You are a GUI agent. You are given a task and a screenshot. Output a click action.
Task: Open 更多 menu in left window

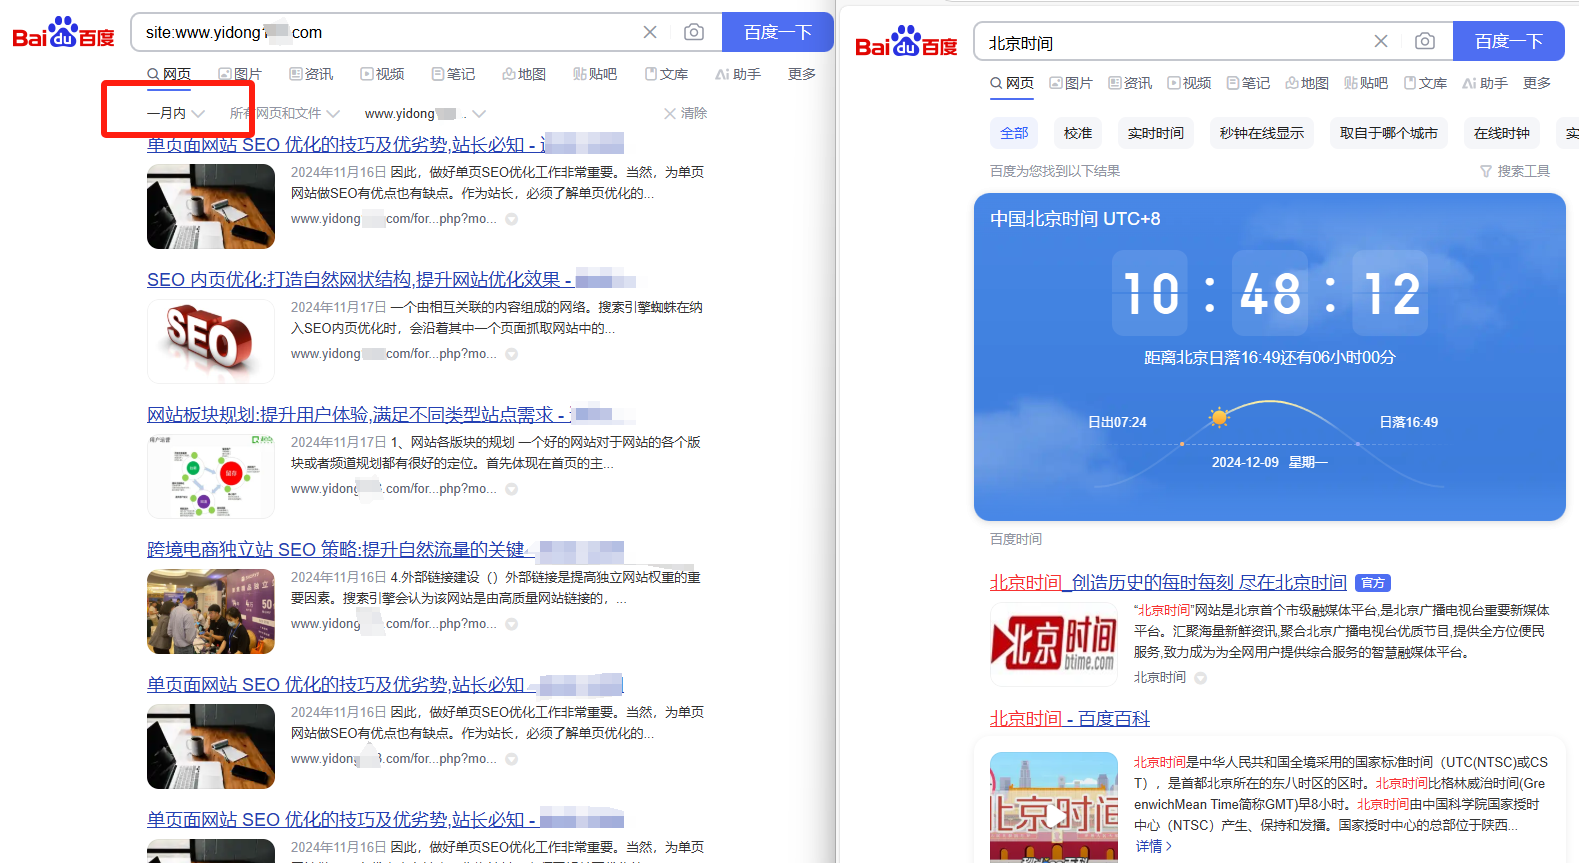coord(802,74)
